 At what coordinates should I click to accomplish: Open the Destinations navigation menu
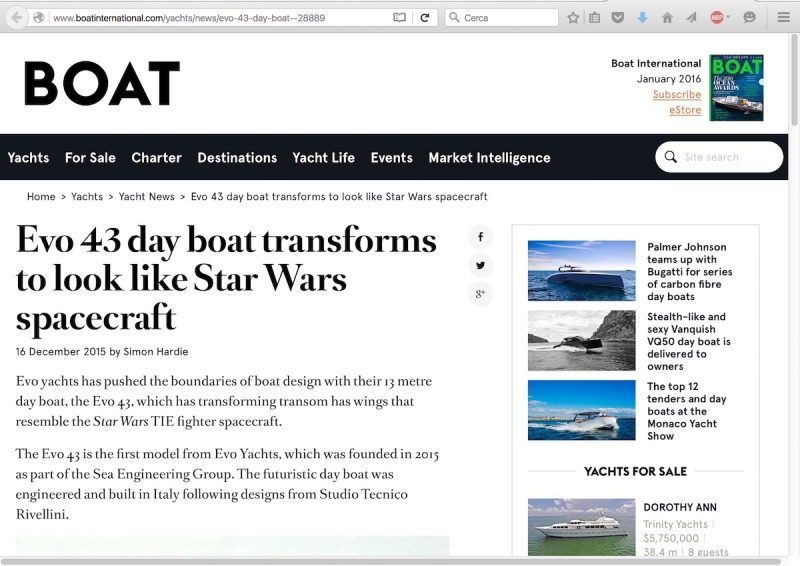tap(237, 158)
